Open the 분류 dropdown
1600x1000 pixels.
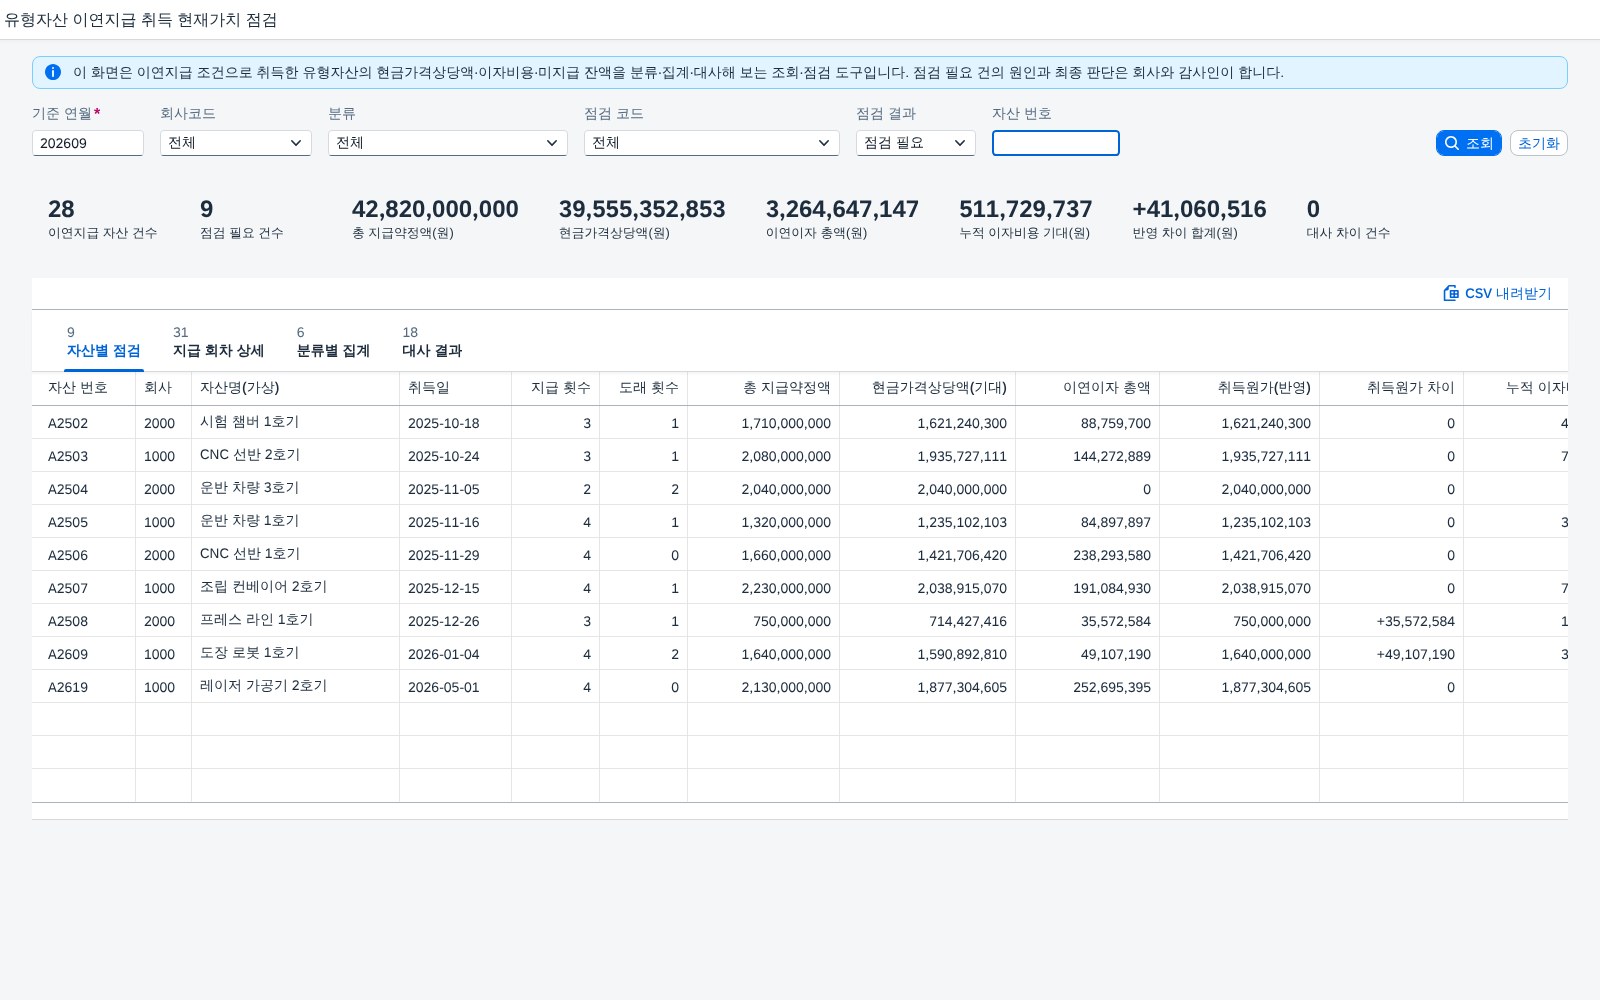tap(448, 143)
